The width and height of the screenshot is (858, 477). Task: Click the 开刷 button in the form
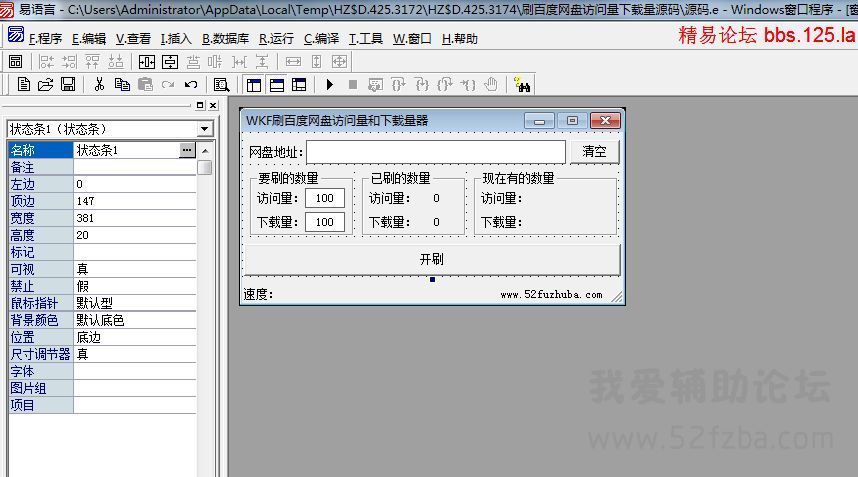pyautogui.click(x=432, y=259)
